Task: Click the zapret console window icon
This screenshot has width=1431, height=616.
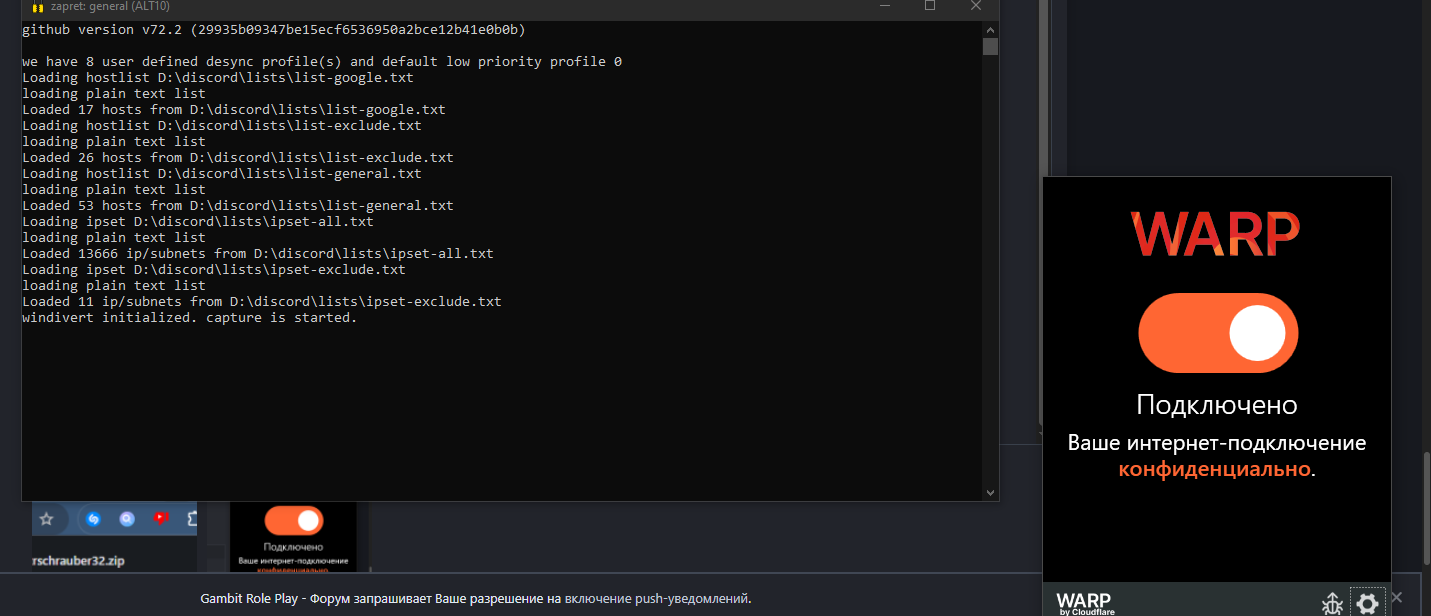Action: [x=38, y=7]
